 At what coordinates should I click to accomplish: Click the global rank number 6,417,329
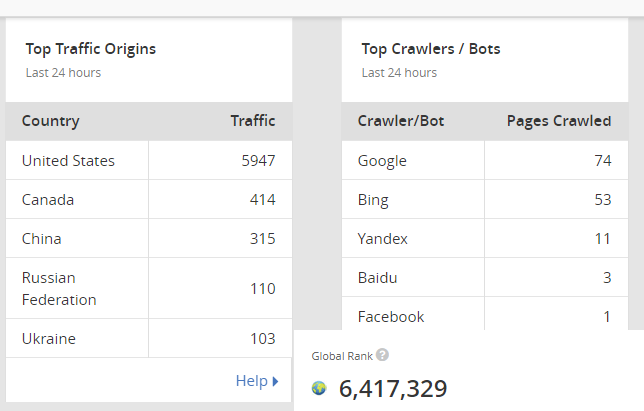393,388
